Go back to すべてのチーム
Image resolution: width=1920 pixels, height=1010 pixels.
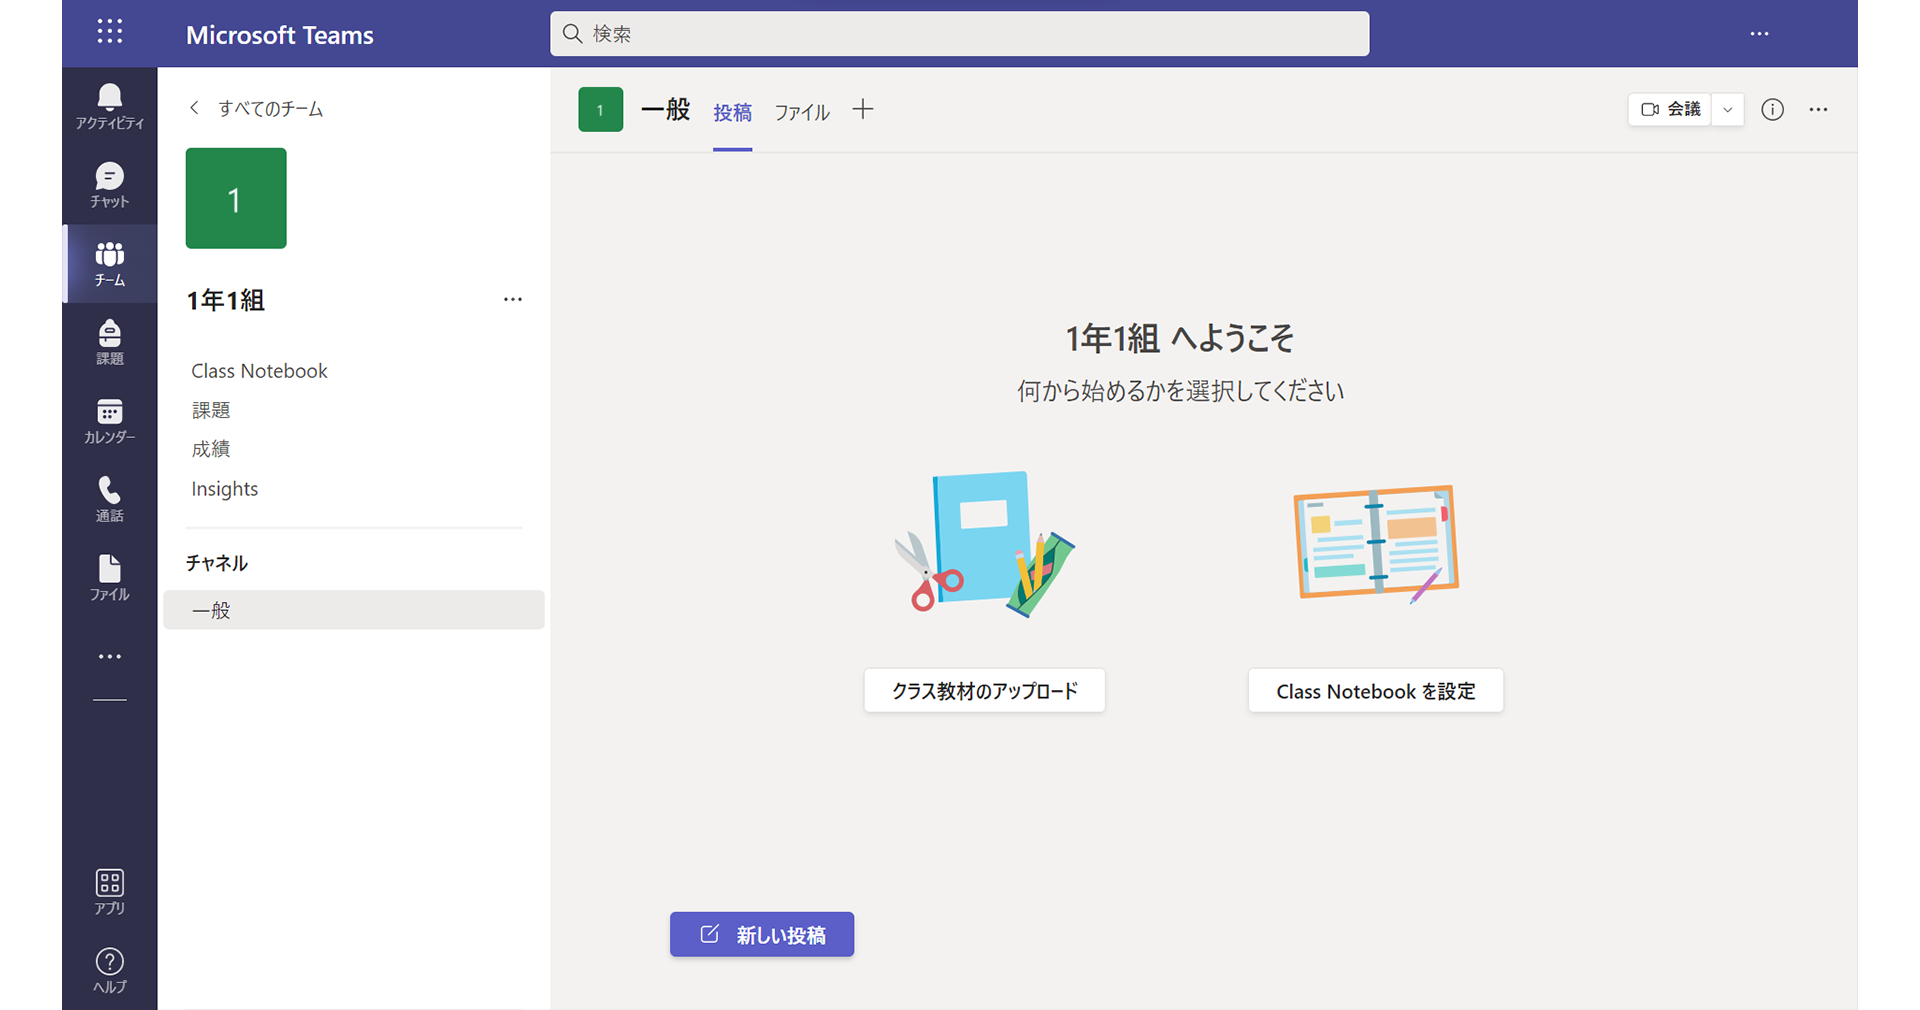point(256,108)
